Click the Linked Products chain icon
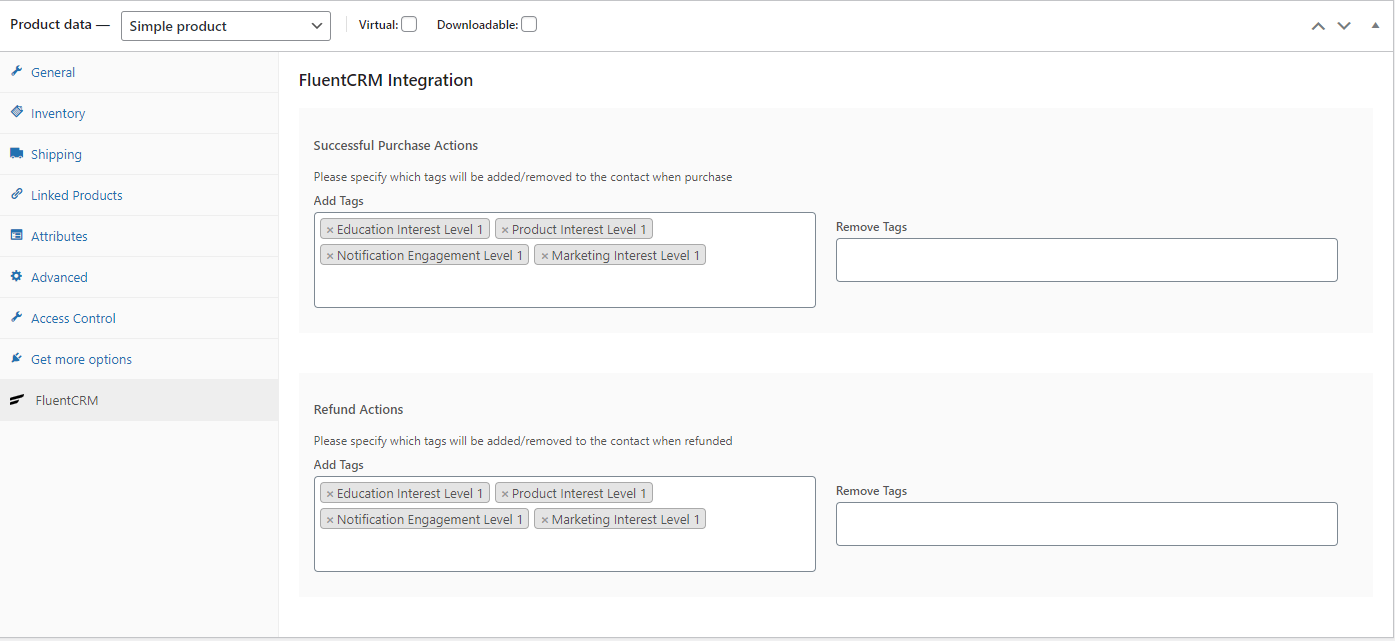Screen dimensions: 1395x641 click(16, 195)
